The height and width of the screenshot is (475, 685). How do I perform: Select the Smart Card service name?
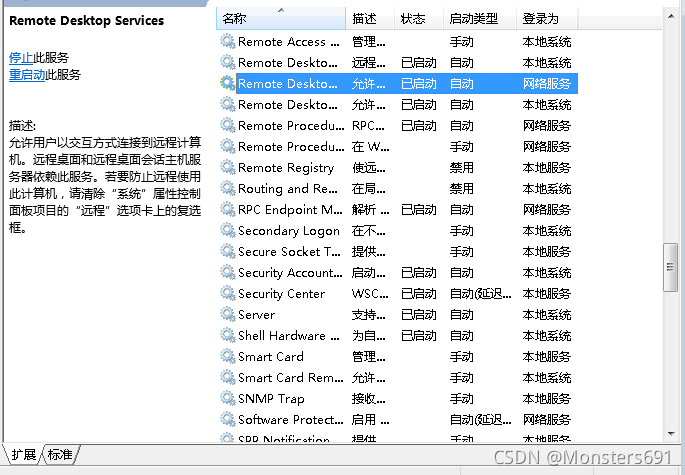point(271,357)
